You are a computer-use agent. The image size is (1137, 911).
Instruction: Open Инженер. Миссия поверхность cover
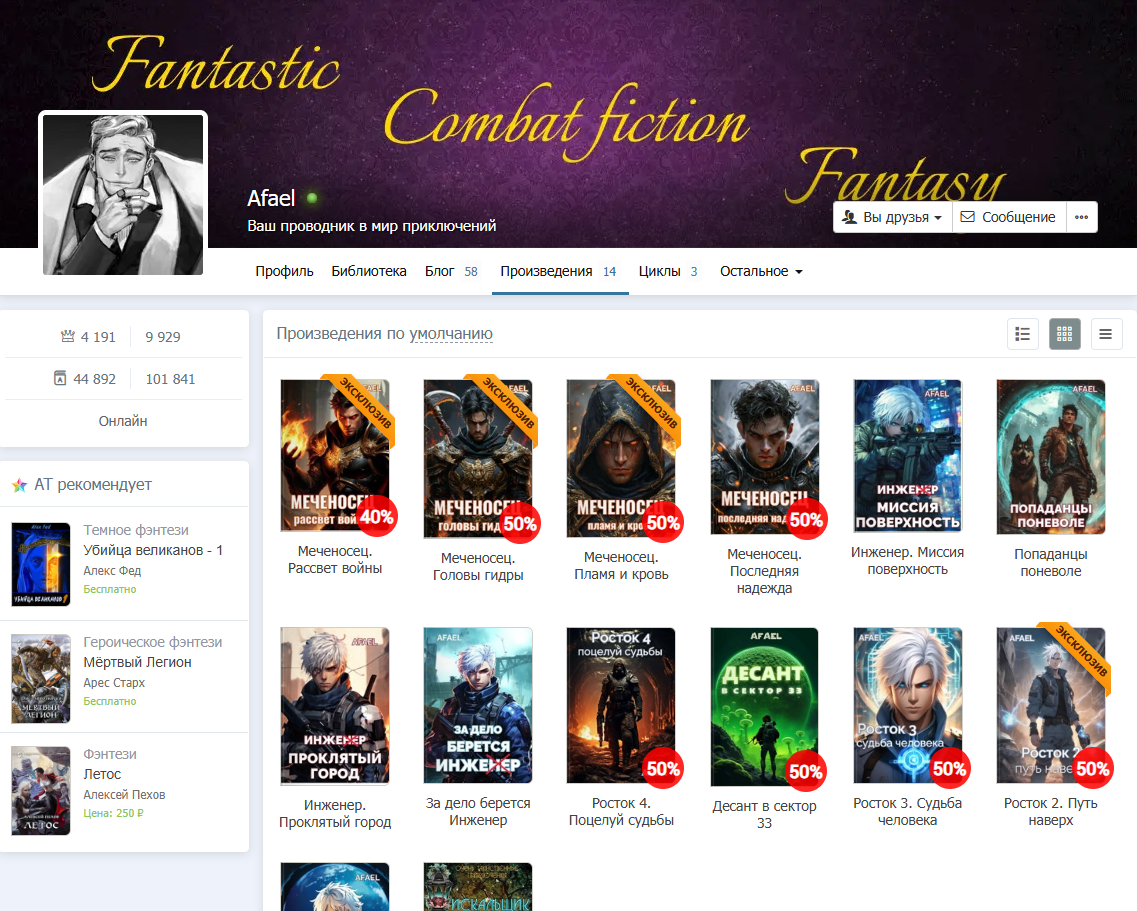point(907,456)
